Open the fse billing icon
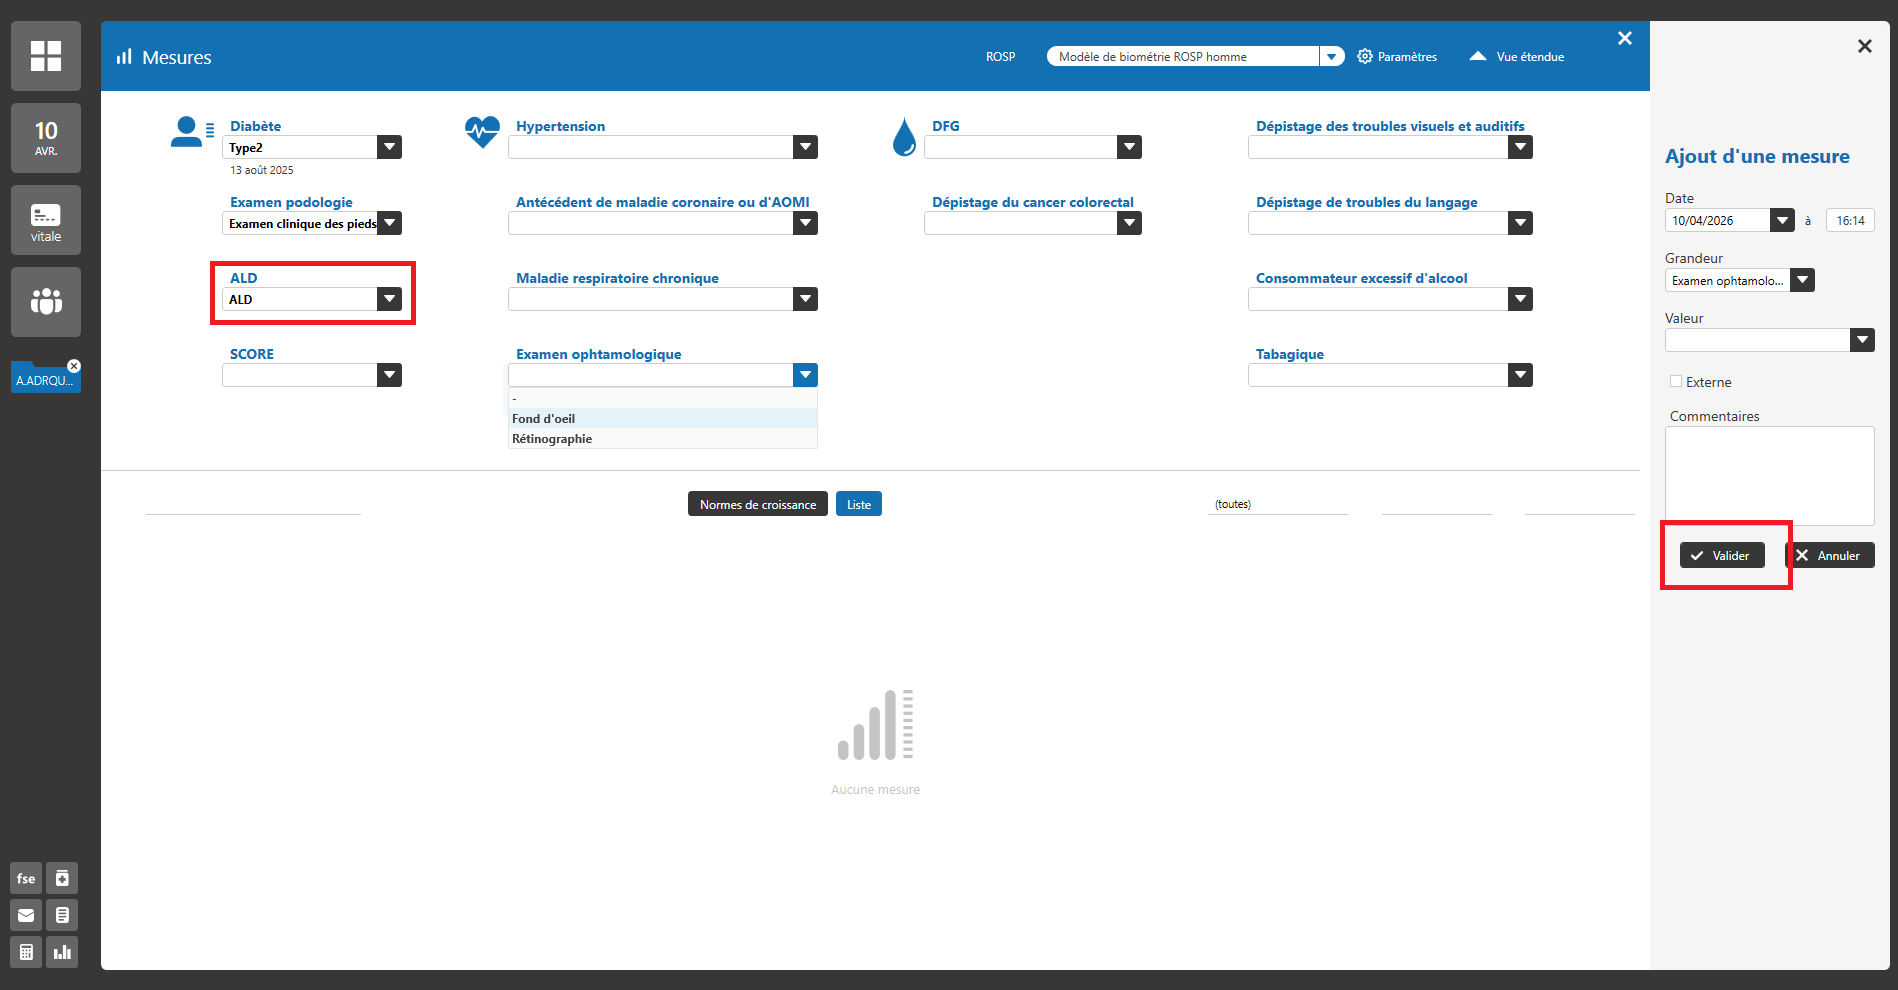This screenshot has height=990, width=1898. (26, 878)
